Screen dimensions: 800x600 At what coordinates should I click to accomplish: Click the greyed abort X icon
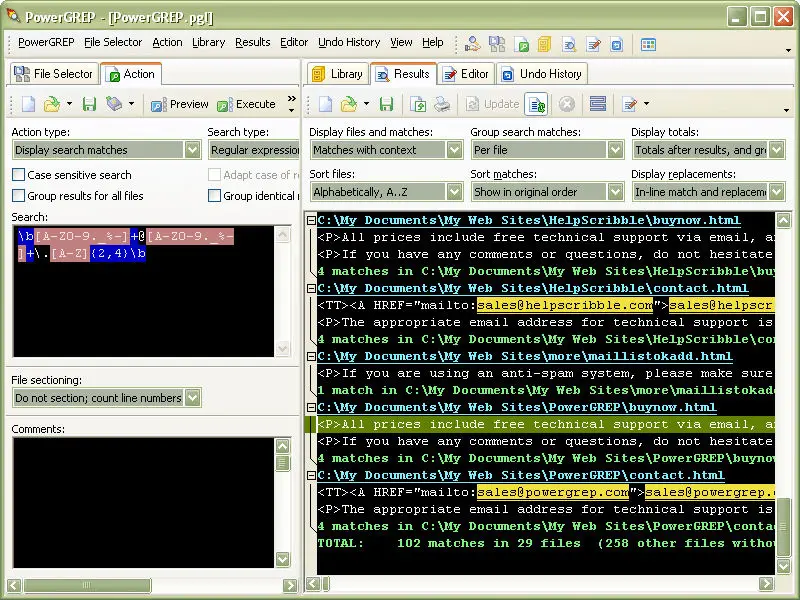point(566,104)
